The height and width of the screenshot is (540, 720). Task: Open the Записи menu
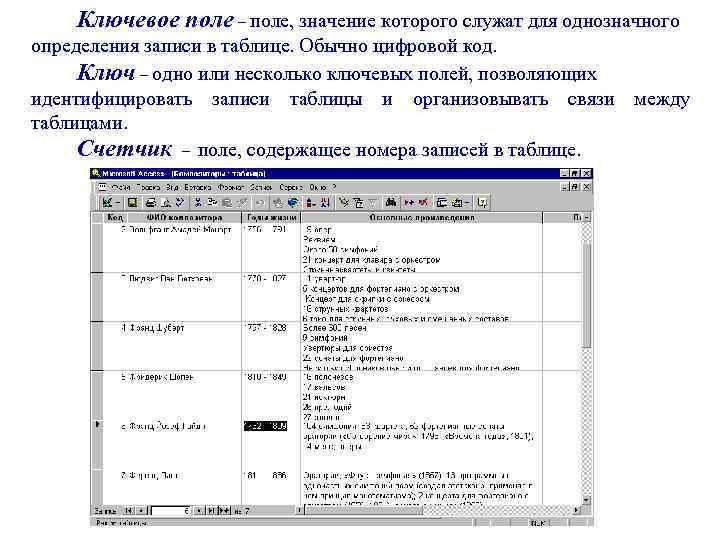point(261,187)
